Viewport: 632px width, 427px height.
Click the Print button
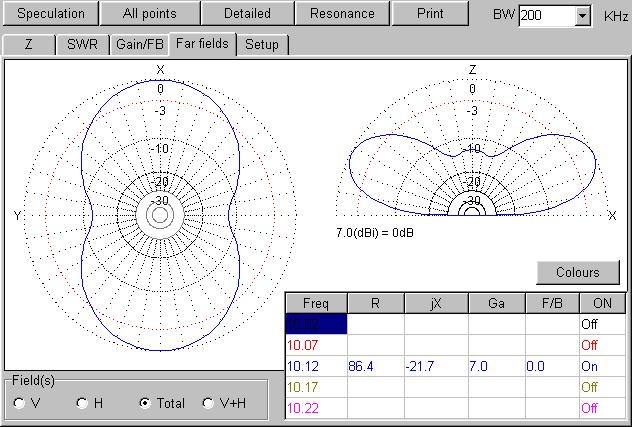pyautogui.click(x=430, y=14)
